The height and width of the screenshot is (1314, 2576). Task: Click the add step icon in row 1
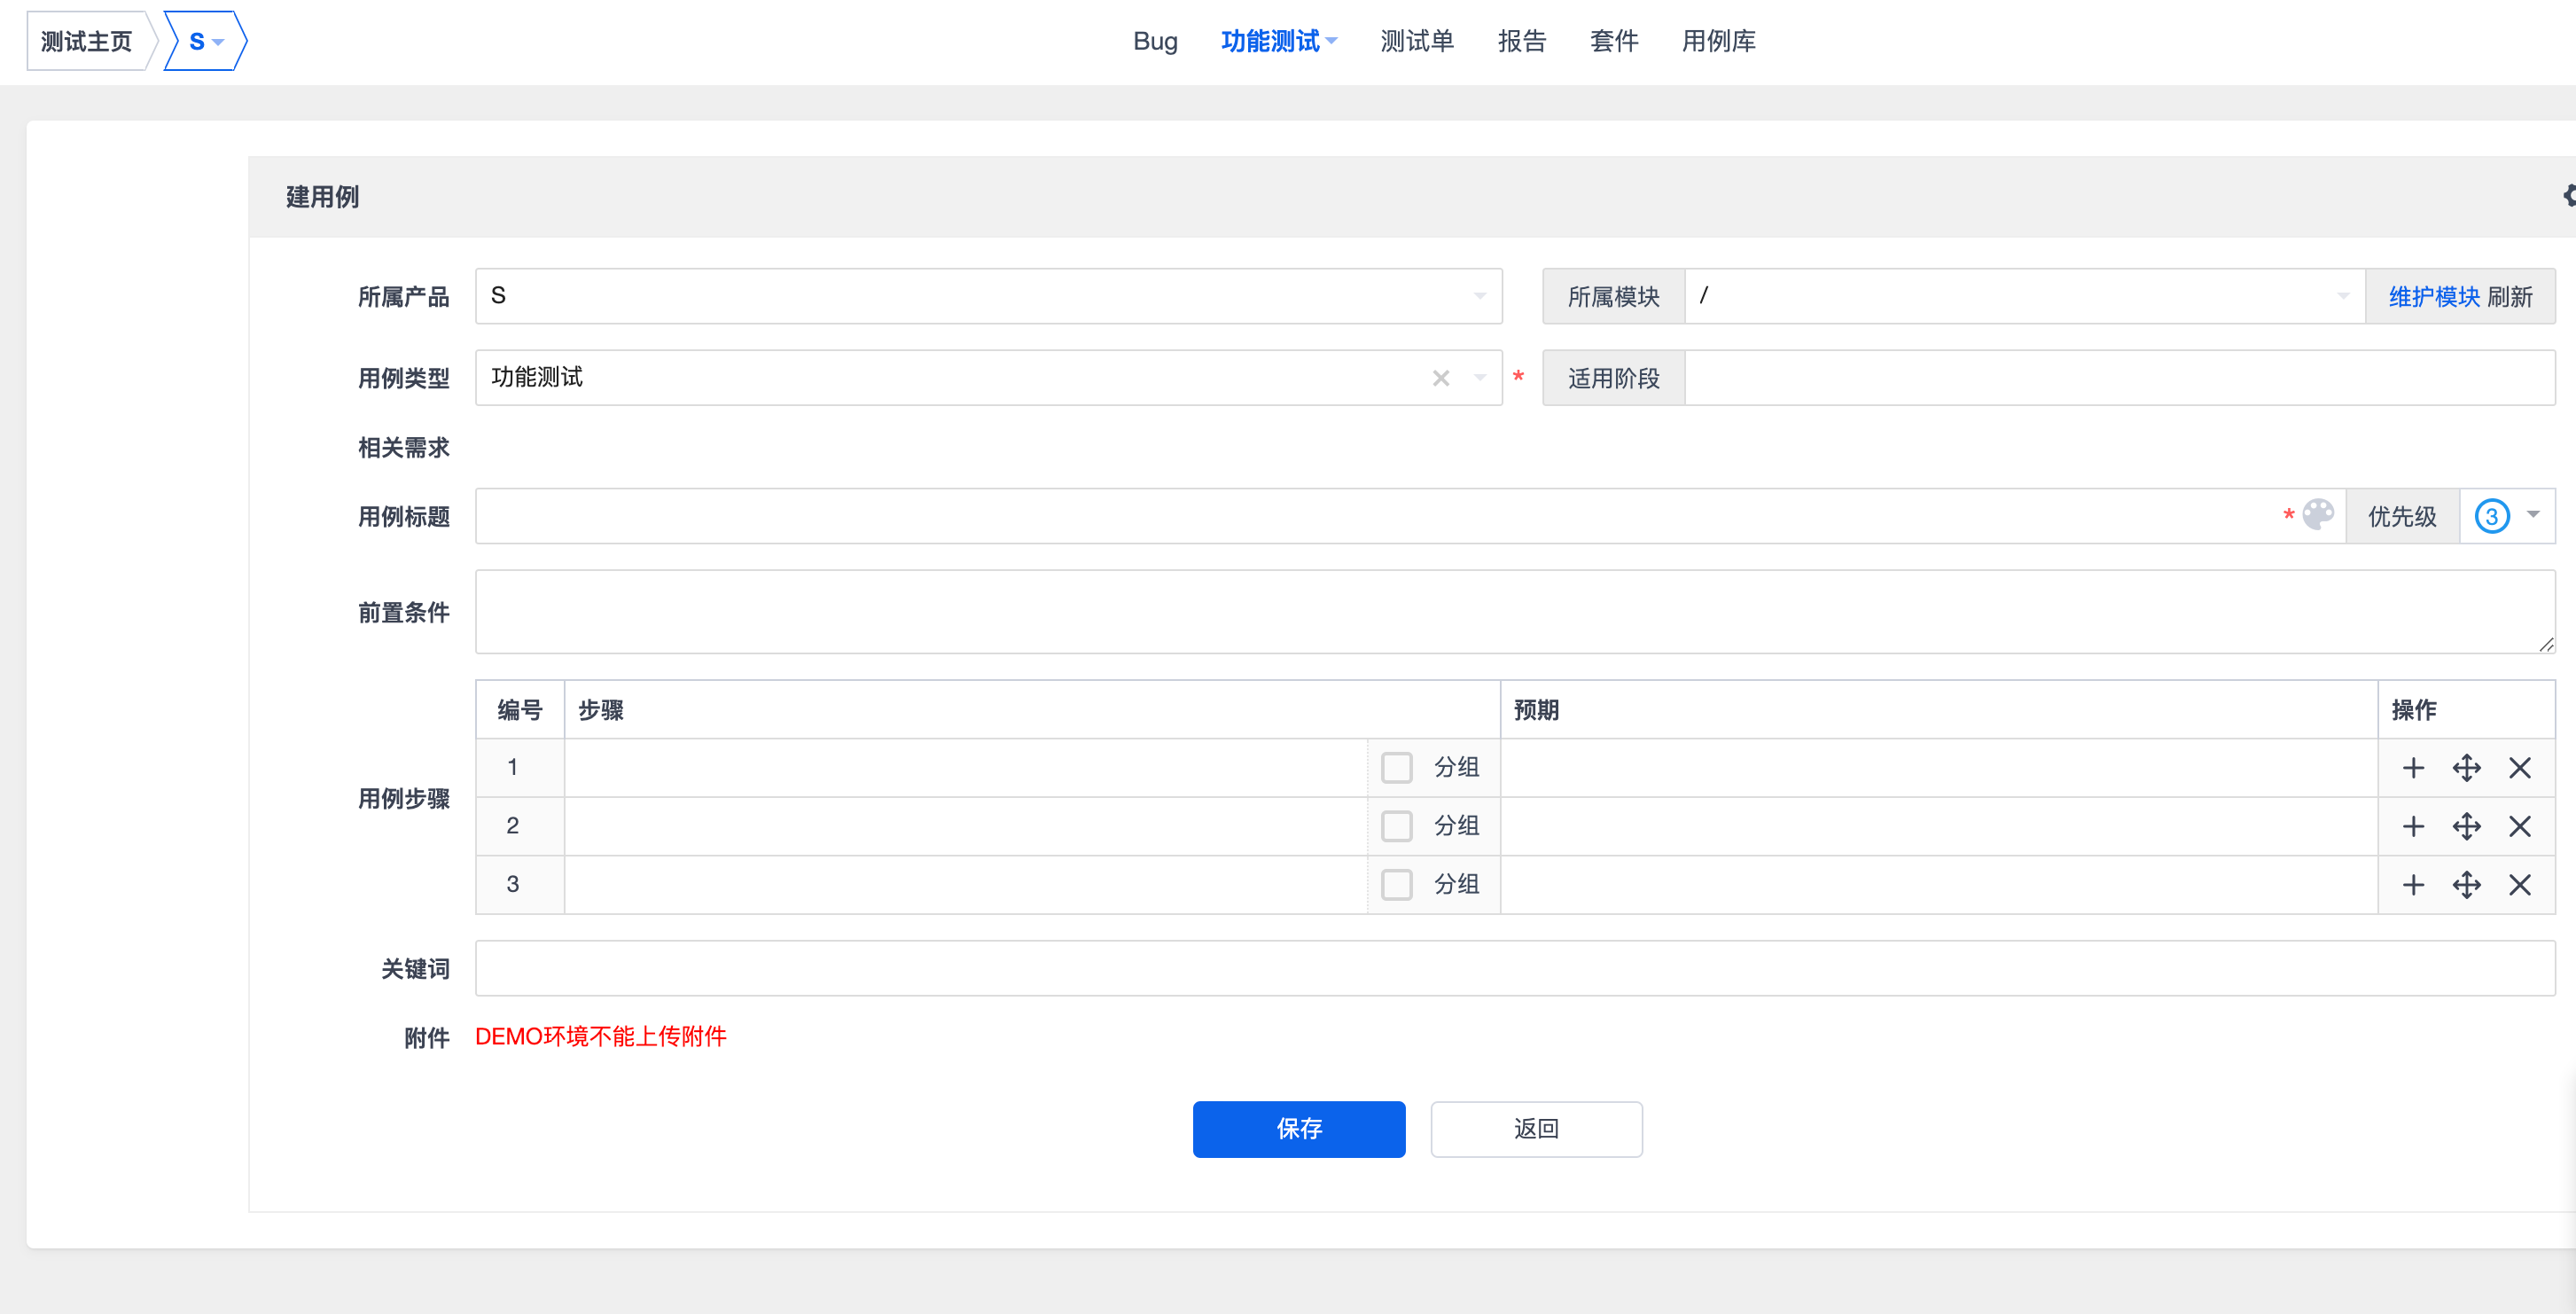pos(2413,768)
